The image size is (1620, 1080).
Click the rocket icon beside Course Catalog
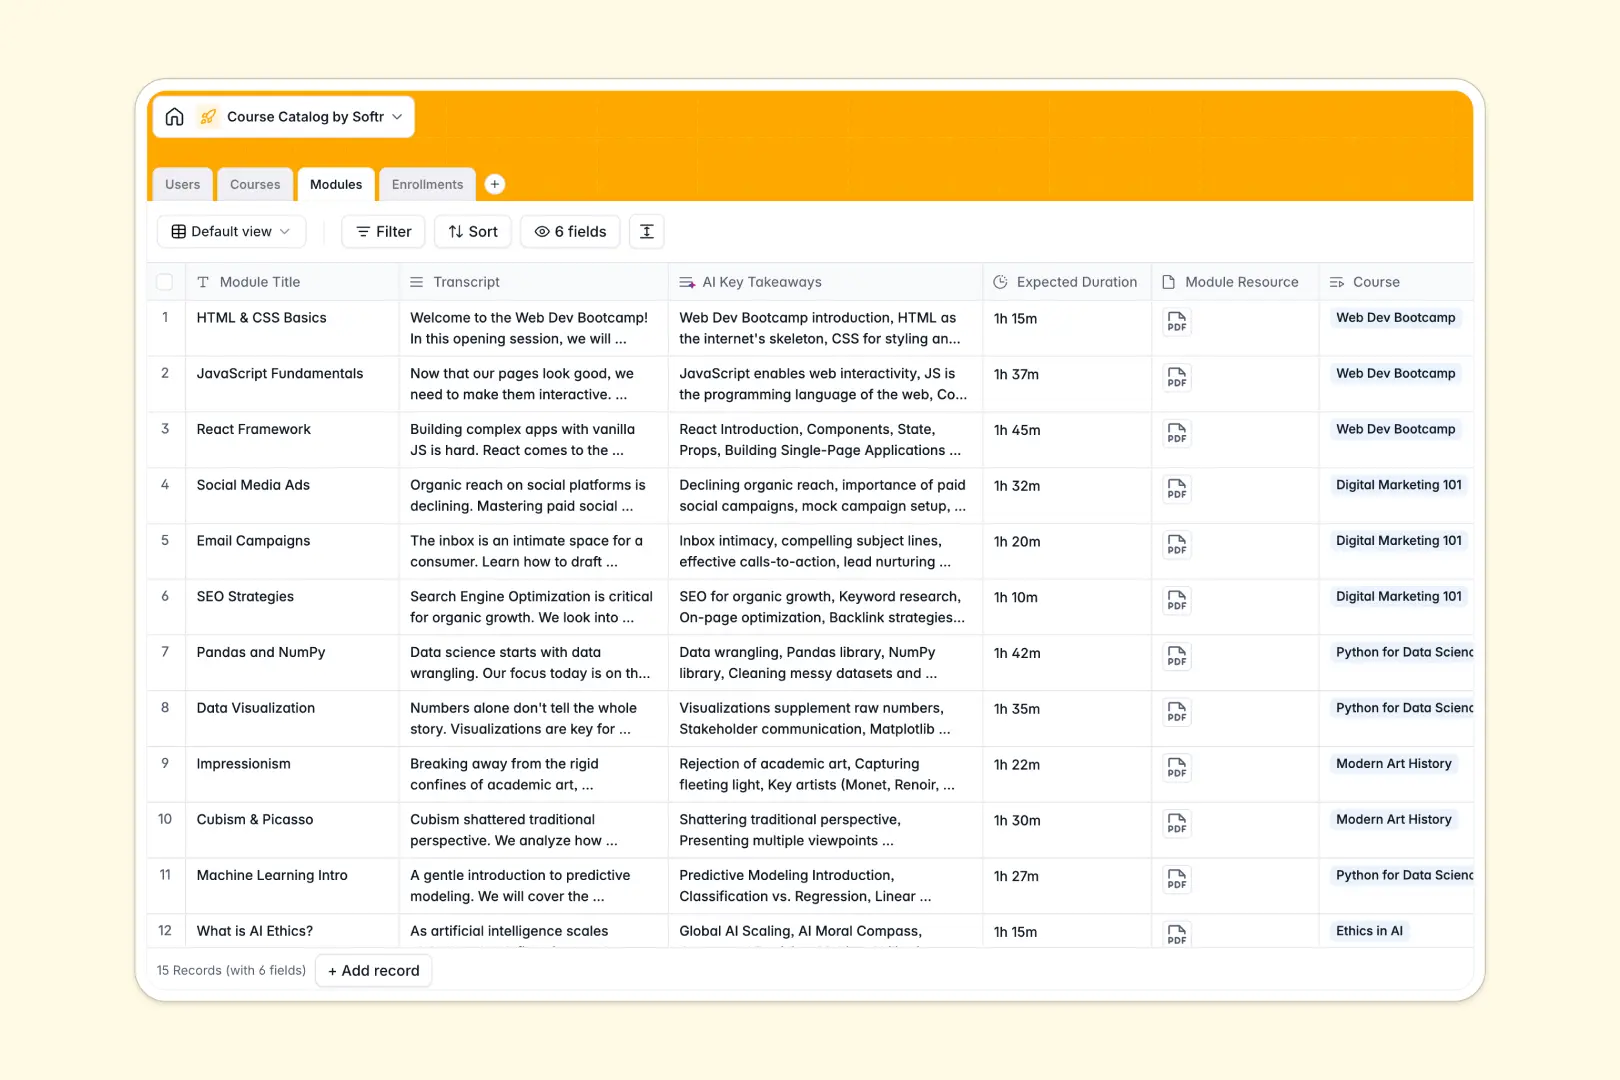pyautogui.click(x=208, y=116)
